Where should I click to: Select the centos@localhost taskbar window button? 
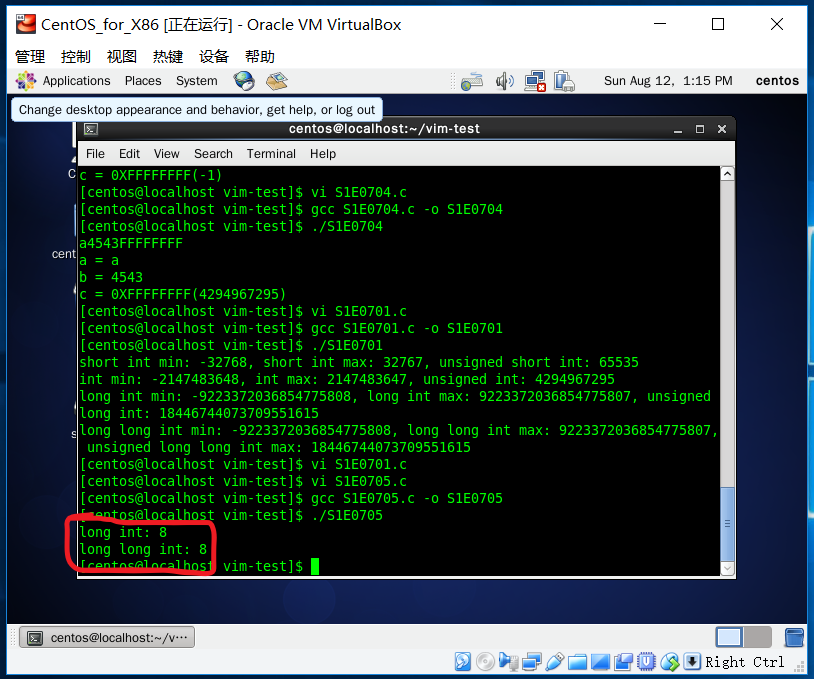point(107,637)
